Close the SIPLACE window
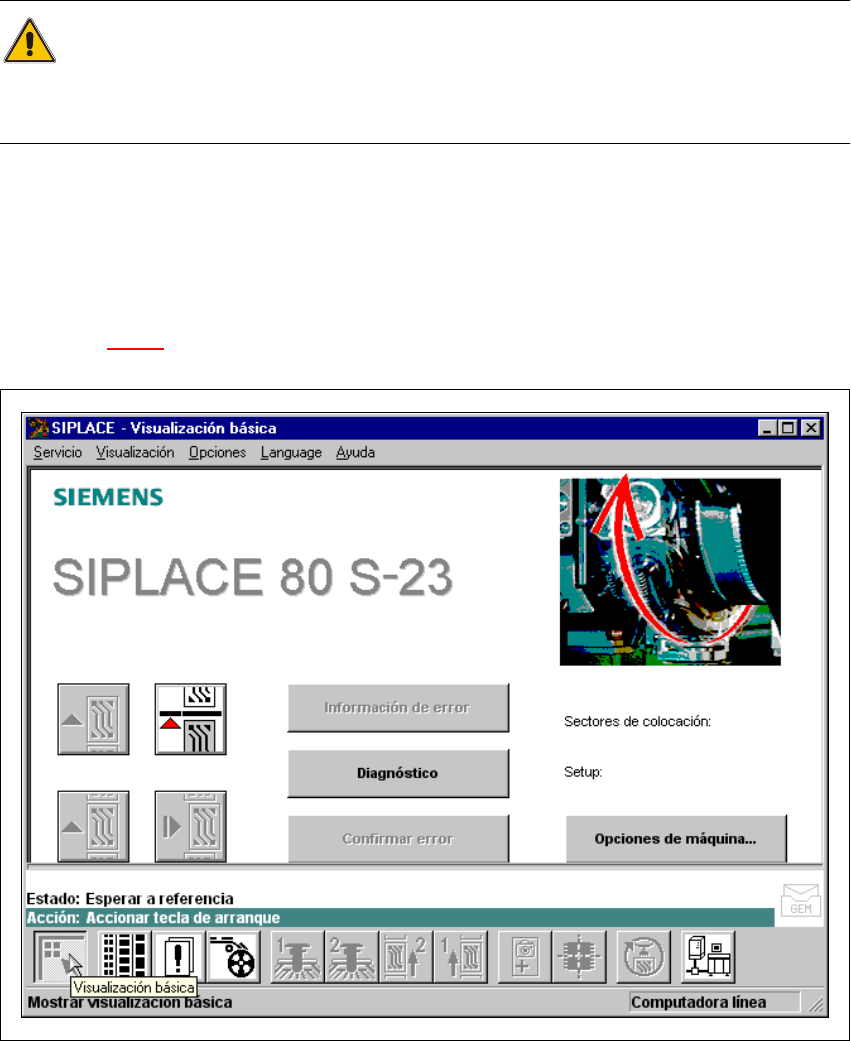This screenshot has height=1041, width=851. (811, 428)
